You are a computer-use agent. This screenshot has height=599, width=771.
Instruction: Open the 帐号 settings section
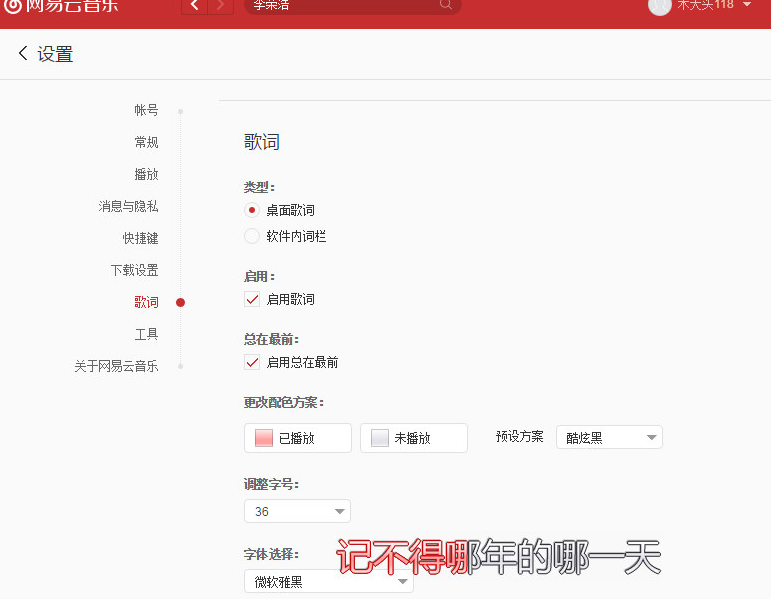coord(146,110)
